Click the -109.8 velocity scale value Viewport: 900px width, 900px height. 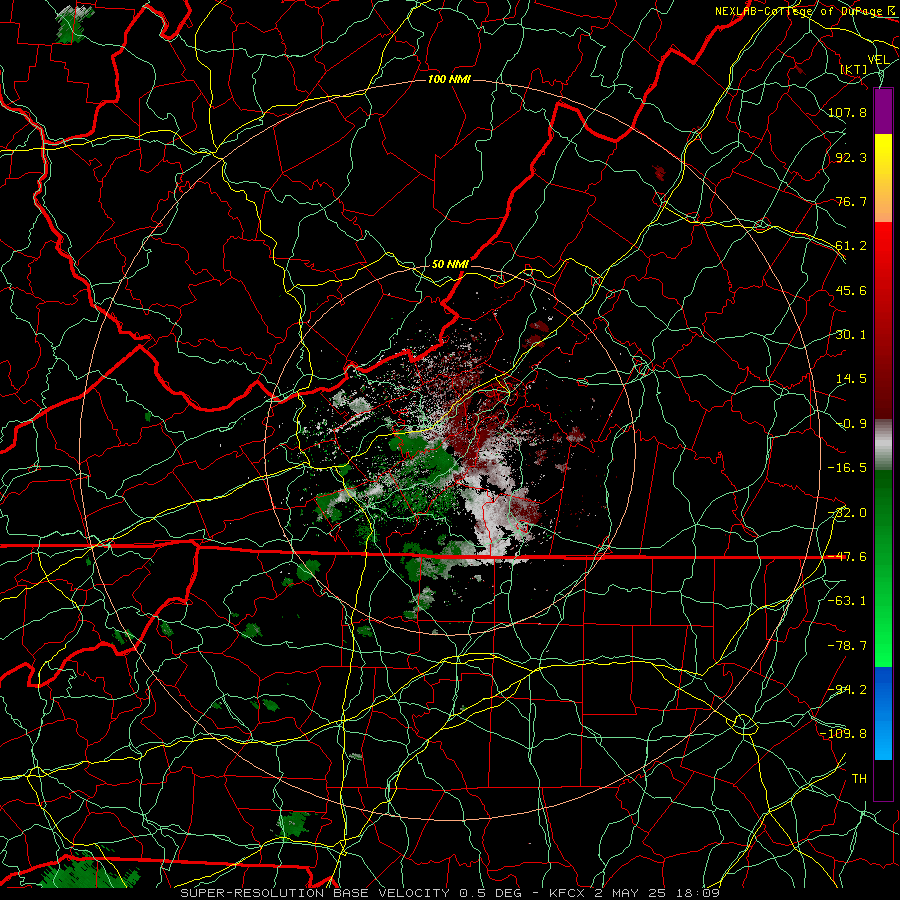pyautogui.click(x=844, y=734)
